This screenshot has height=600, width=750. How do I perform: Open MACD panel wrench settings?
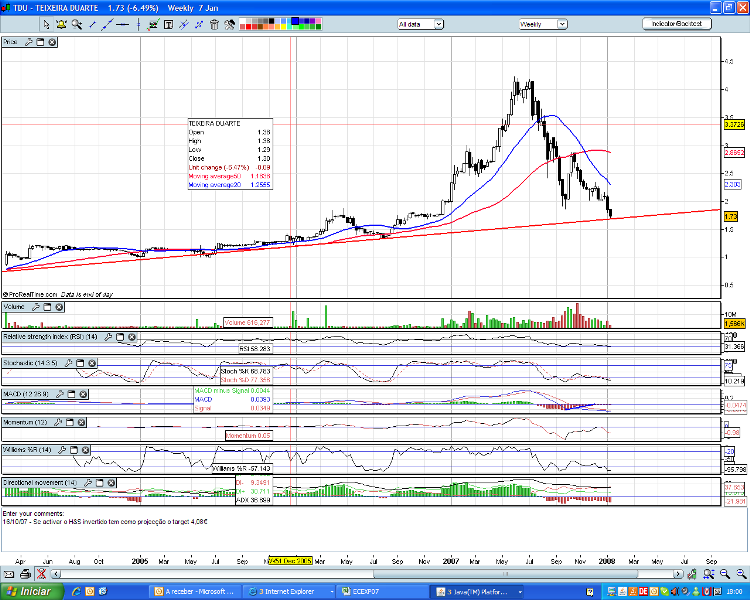pos(60,394)
